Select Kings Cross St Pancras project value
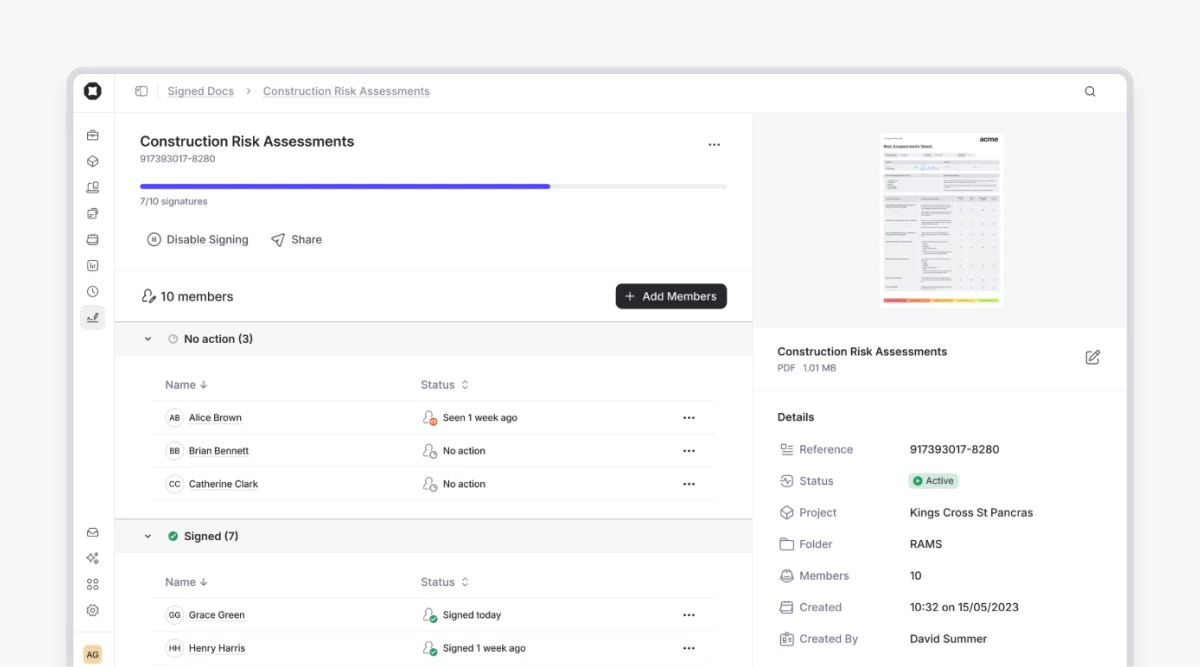 971,513
